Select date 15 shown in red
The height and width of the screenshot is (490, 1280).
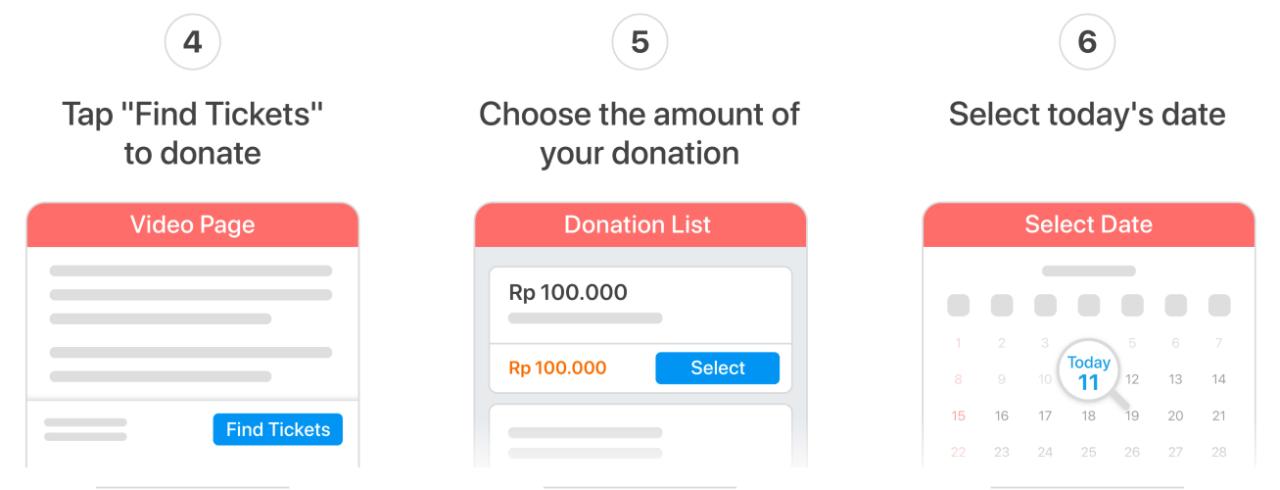[x=958, y=415]
